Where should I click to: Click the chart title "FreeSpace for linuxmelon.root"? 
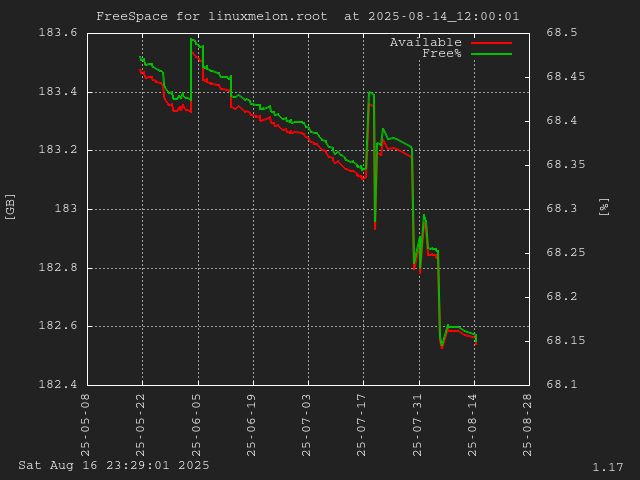tap(211, 16)
